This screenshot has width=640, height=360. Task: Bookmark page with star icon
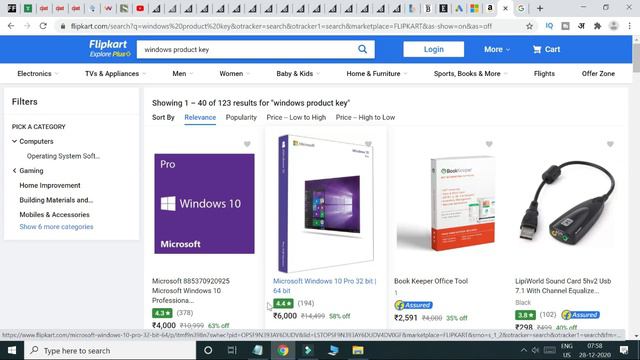529,26
